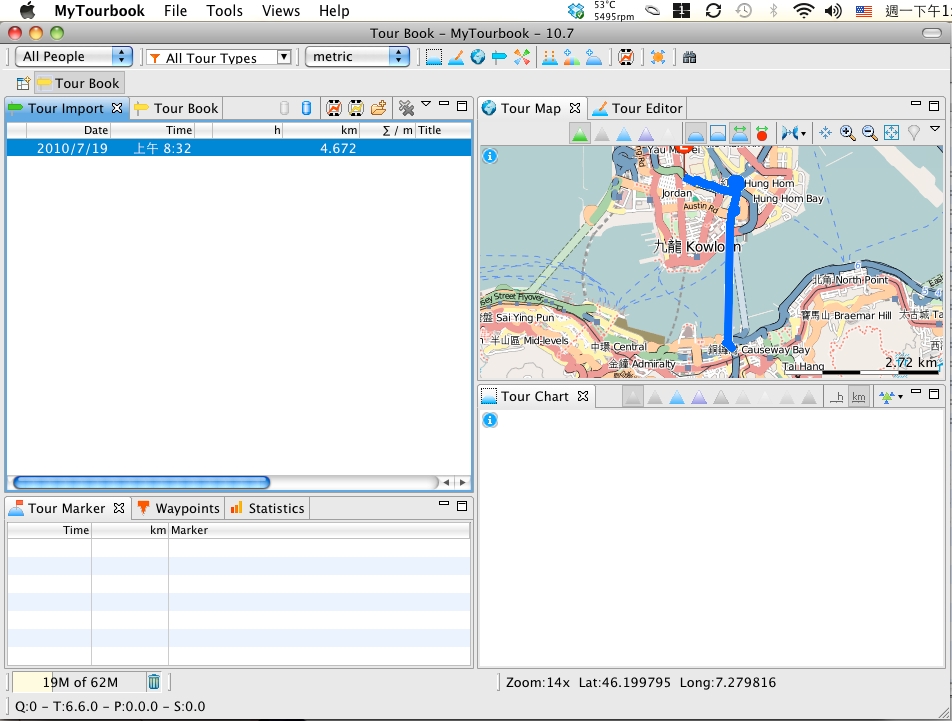The width and height of the screenshot is (952, 721).
Task: Toggle the first blue dome tour-display button
Action: click(696, 133)
